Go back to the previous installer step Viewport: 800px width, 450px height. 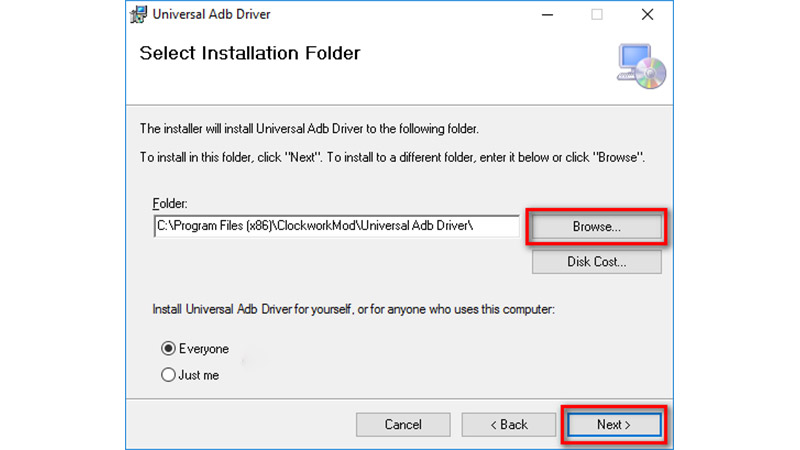(x=509, y=424)
